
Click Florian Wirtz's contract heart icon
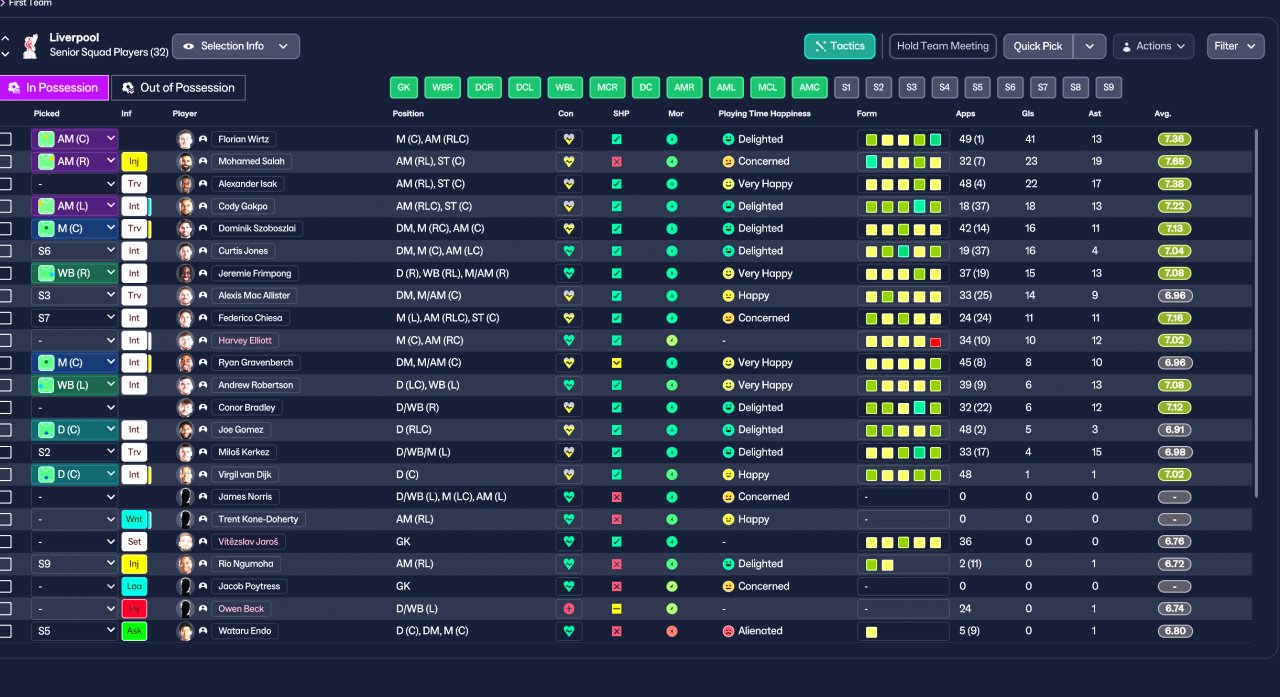pos(568,139)
